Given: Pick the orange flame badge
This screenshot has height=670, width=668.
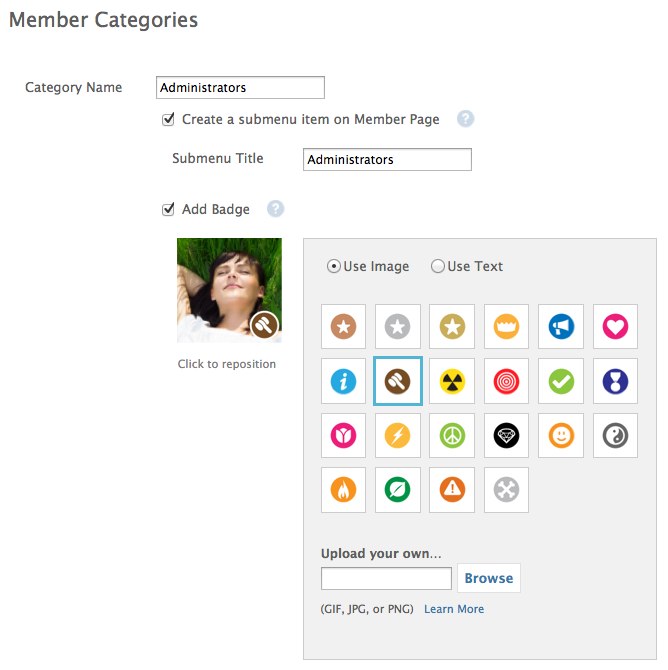Looking at the screenshot, I should (343, 490).
